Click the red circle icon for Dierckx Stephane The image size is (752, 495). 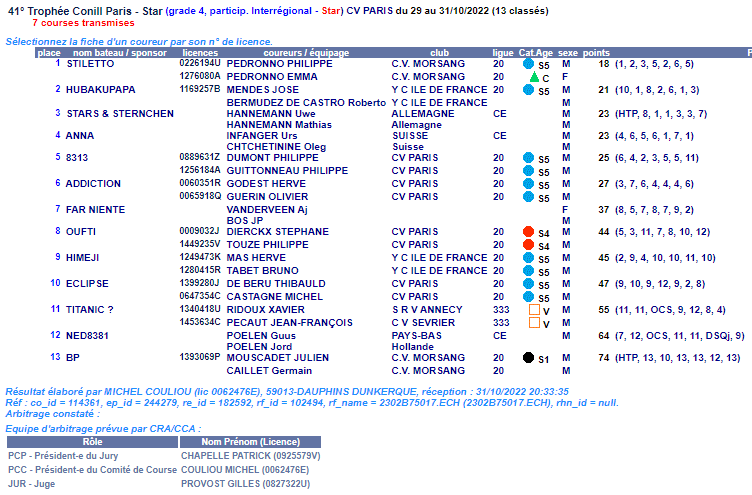[528, 232]
